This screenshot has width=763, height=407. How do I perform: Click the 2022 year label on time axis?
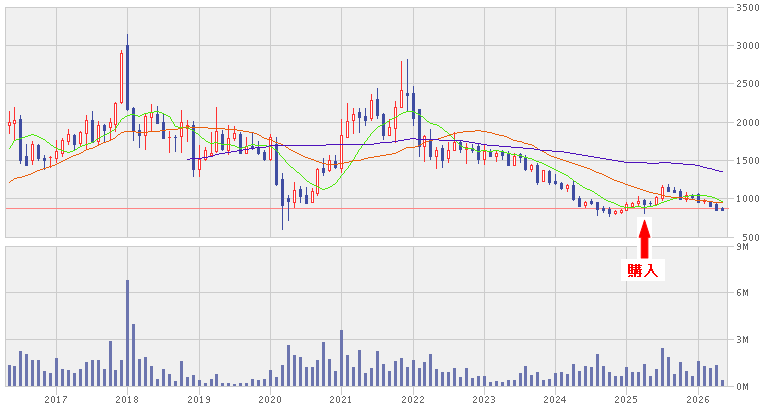413,400
